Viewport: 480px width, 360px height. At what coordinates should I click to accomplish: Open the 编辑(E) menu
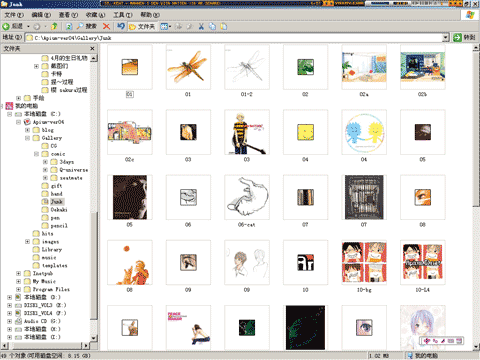pyautogui.click(x=41, y=15)
